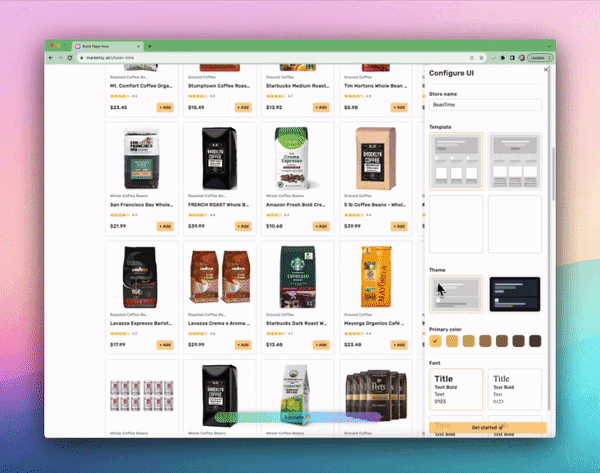Click the browser forward arrow
600x473 pixels.
click(x=60, y=58)
